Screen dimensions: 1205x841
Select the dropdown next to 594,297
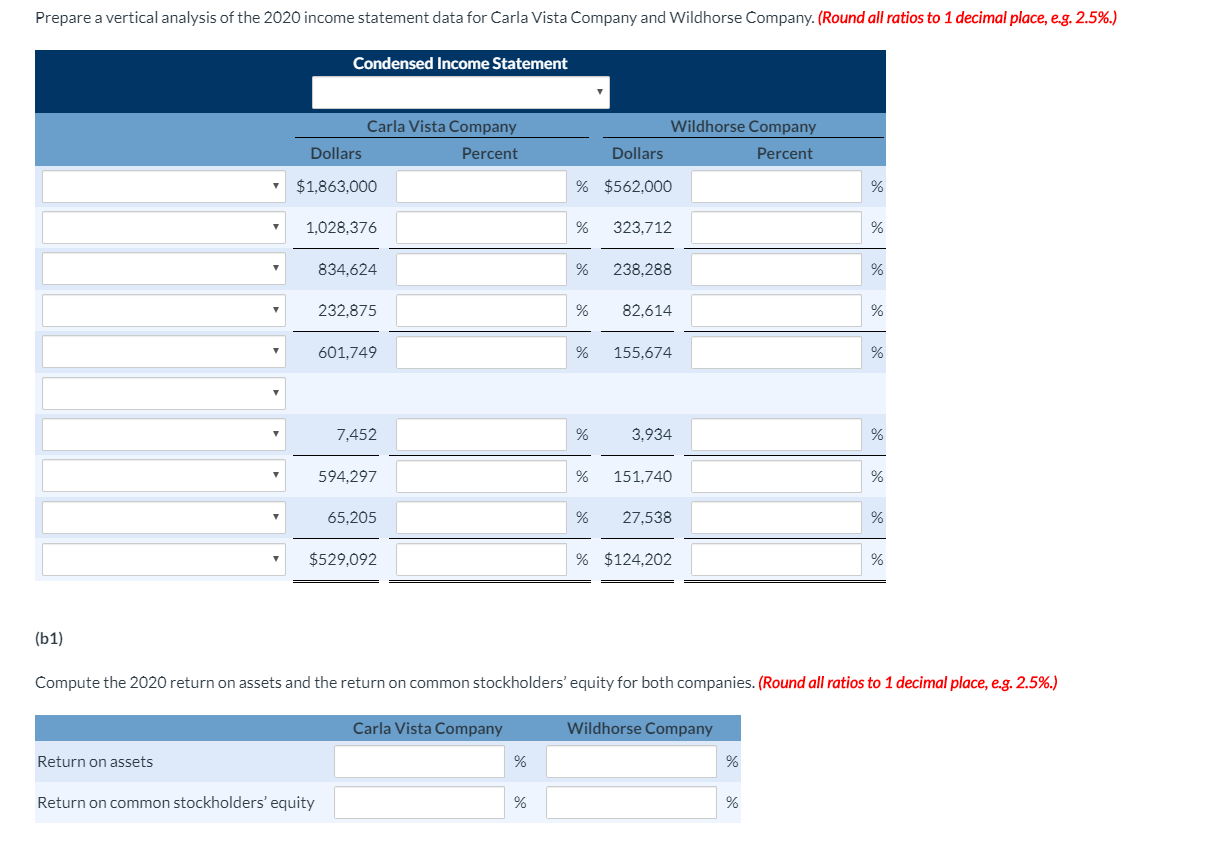(162, 475)
